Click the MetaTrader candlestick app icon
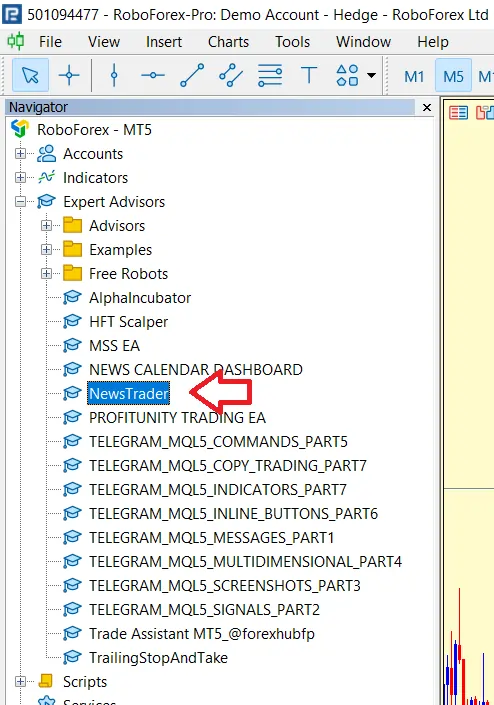The width and height of the screenshot is (494, 705). tap(16, 41)
